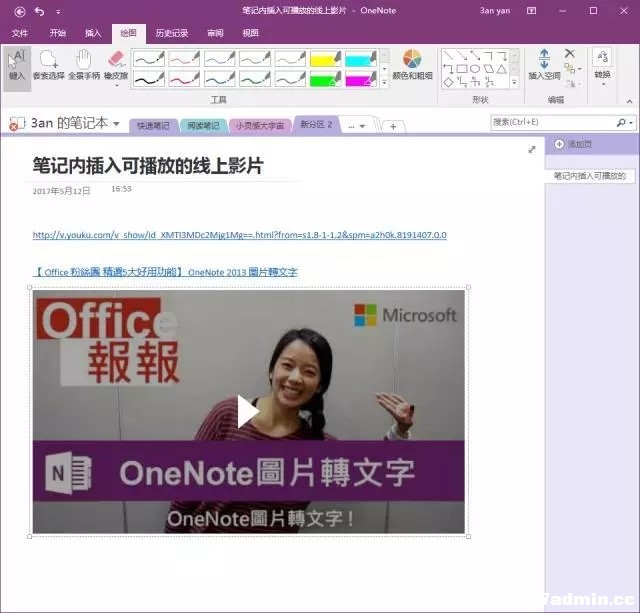
Task: Click in the 搜索 (Ctrl+E) search box
Action: 553,122
